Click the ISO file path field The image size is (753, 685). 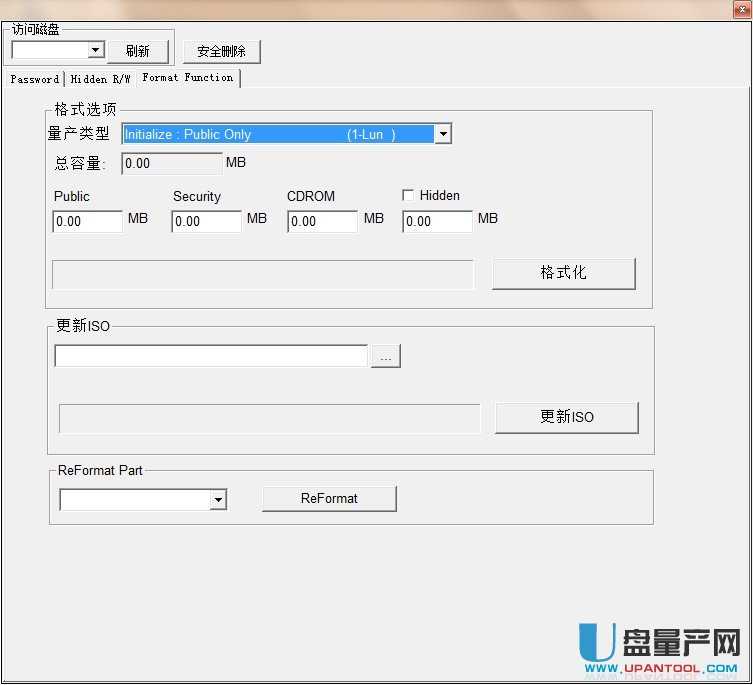pos(211,356)
